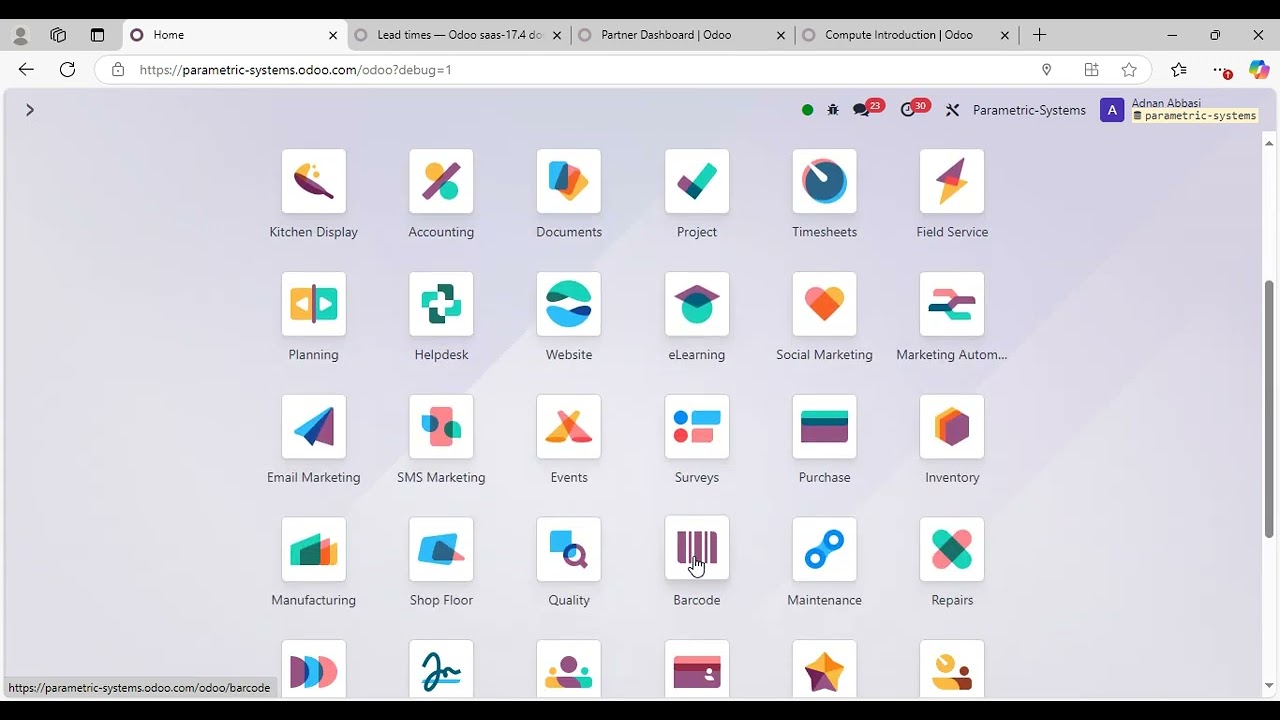Launch the Website app
This screenshot has height=720, width=1280.
coord(569,304)
